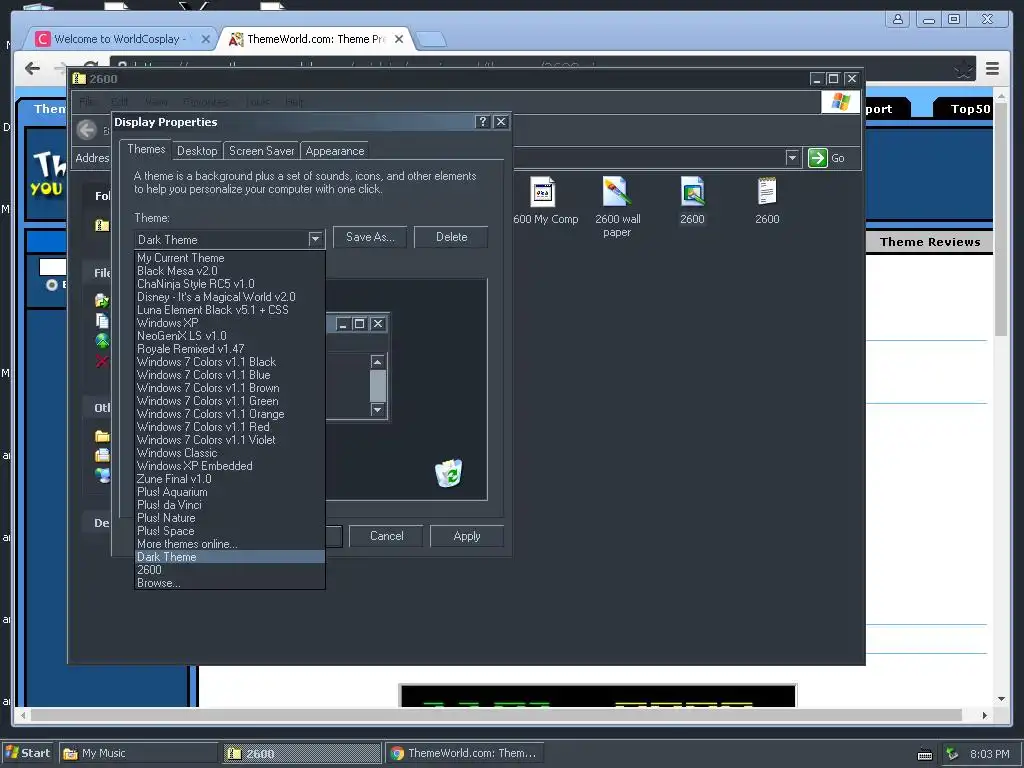This screenshot has height=768, width=1024.
Task: Select 'Plus! Aquarium' in theme list
Action: [230, 492]
